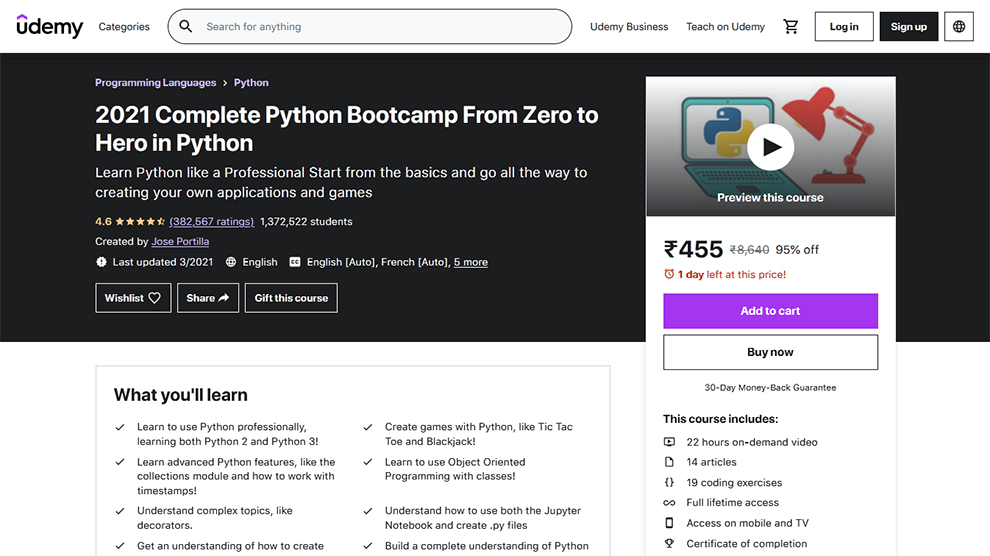Click the 14 articles text
The height and width of the screenshot is (556, 990).
point(712,462)
